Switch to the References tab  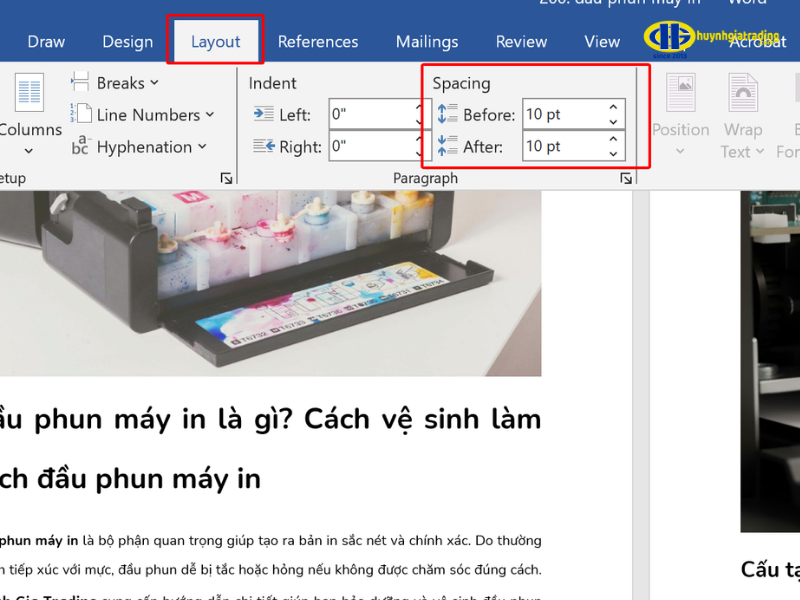click(x=318, y=42)
